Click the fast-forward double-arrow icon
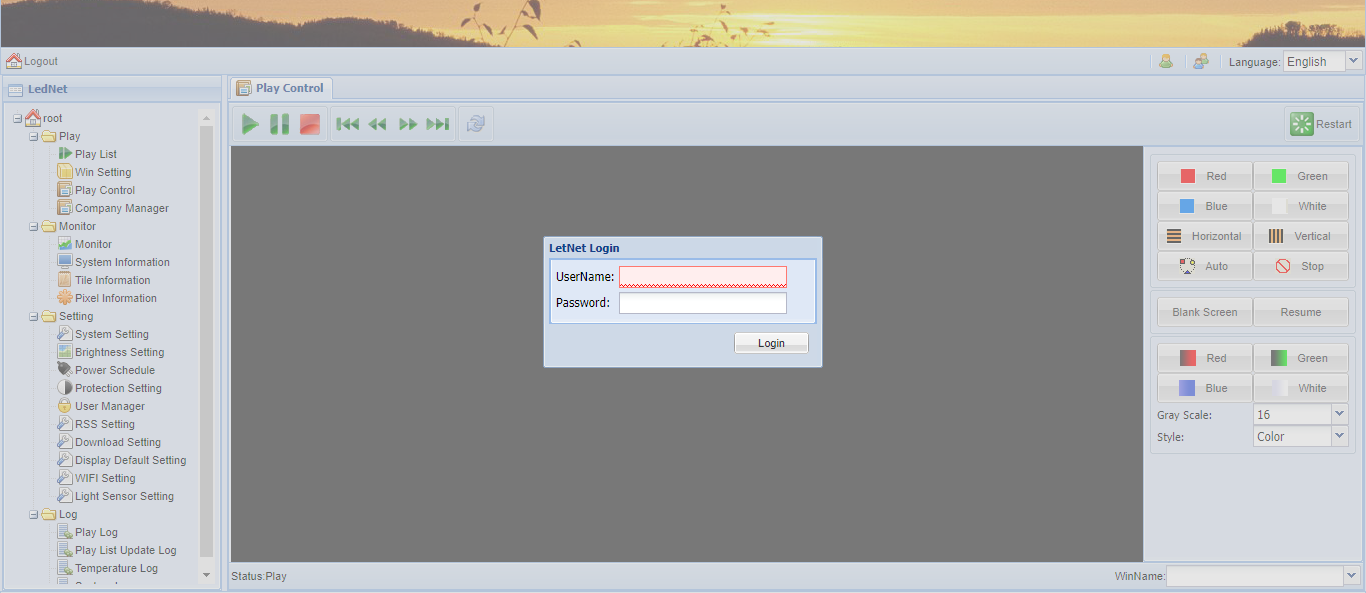The height and width of the screenshot is (593, 1366). pyautogui.click(x=408, y=124)
